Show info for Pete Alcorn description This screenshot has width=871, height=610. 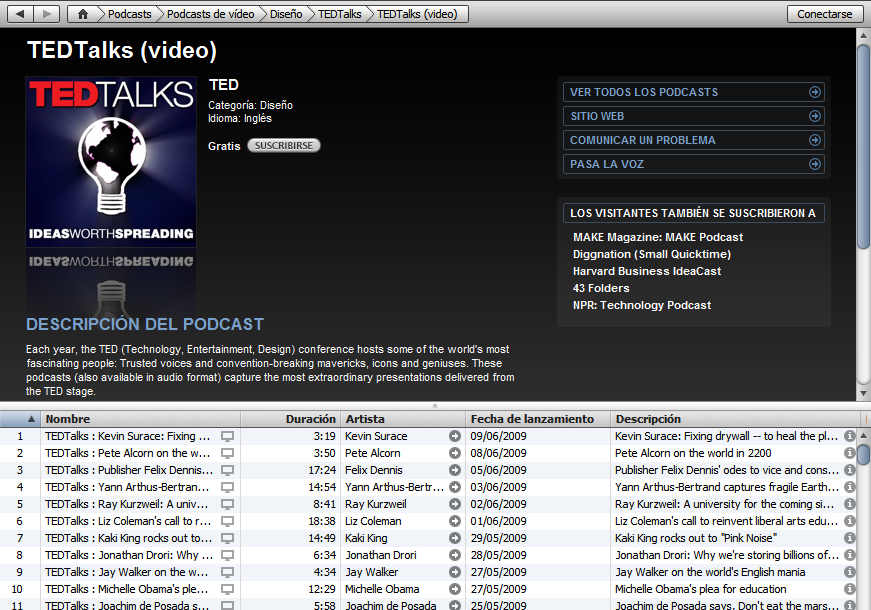[x=849, y=453]
